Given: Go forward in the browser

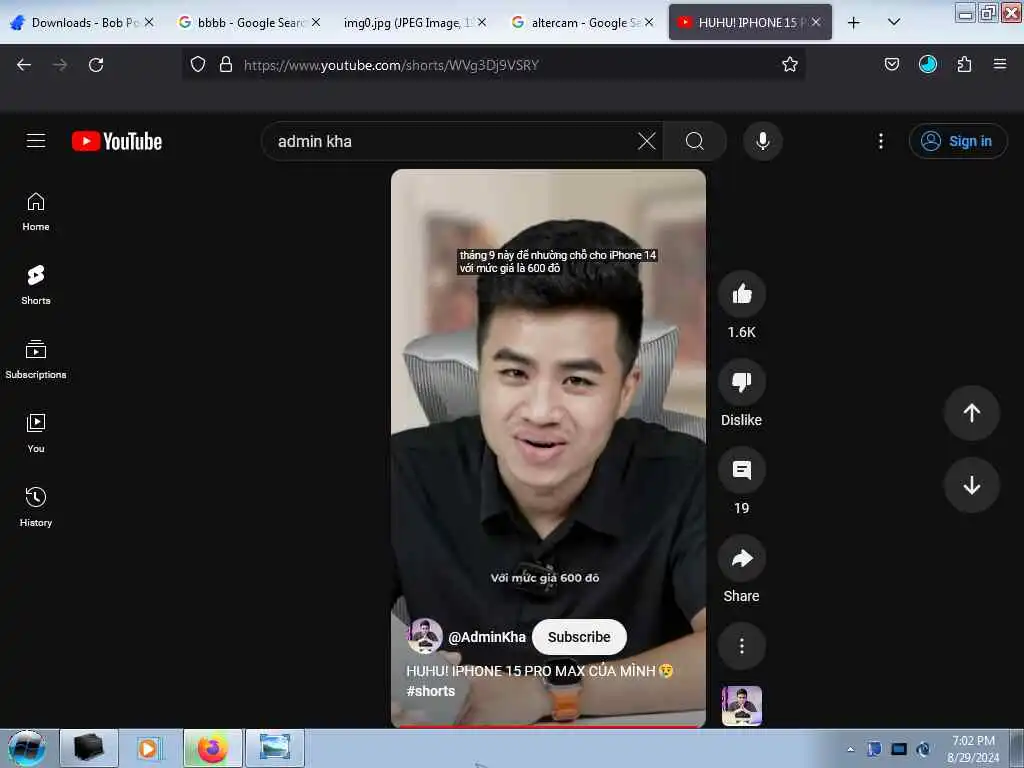Looking at the screenshot, I should 60,65.
